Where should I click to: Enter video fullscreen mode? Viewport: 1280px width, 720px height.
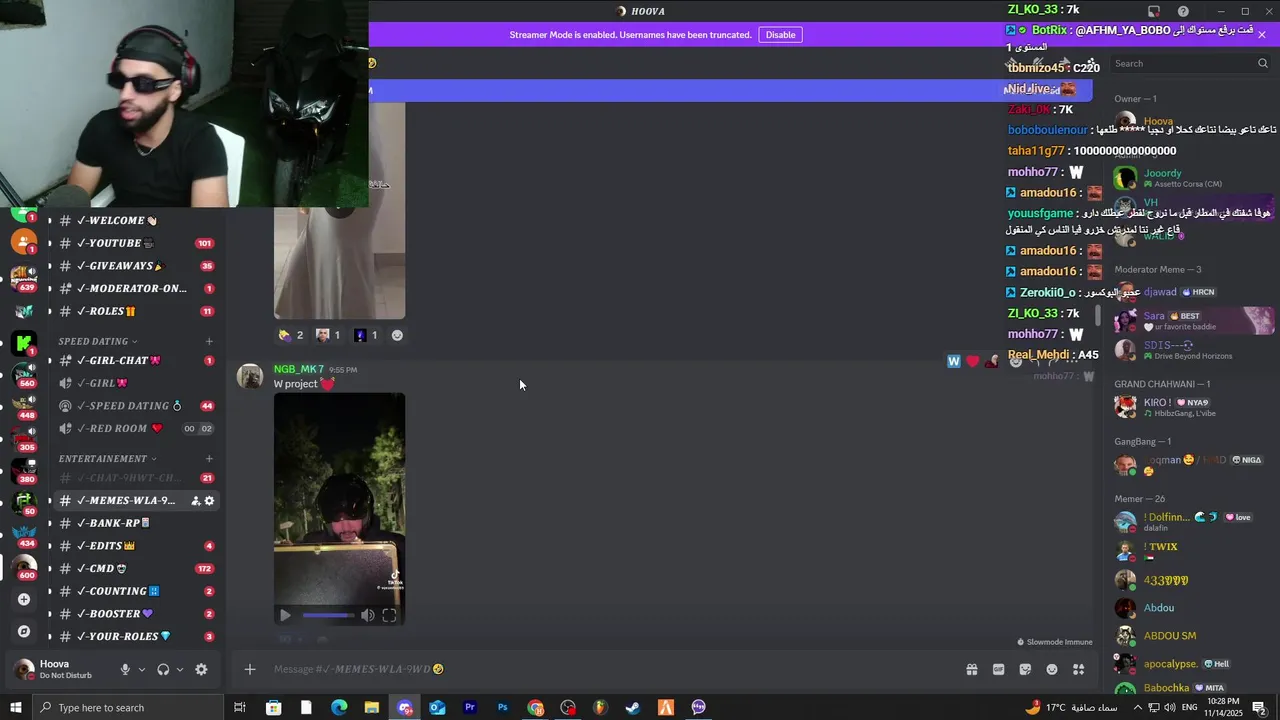389,616
